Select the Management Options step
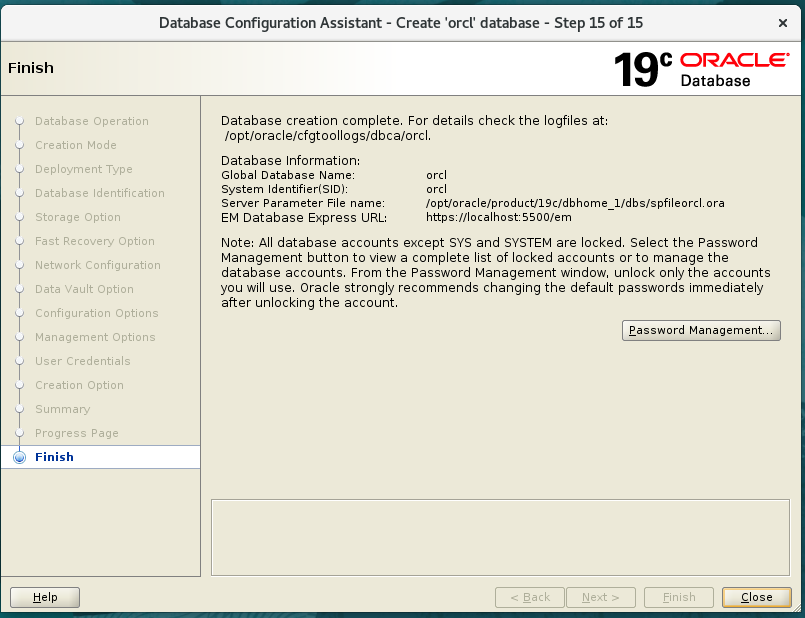Image resolution: width=805 pixels, height=618 pixels. [95, 337]
